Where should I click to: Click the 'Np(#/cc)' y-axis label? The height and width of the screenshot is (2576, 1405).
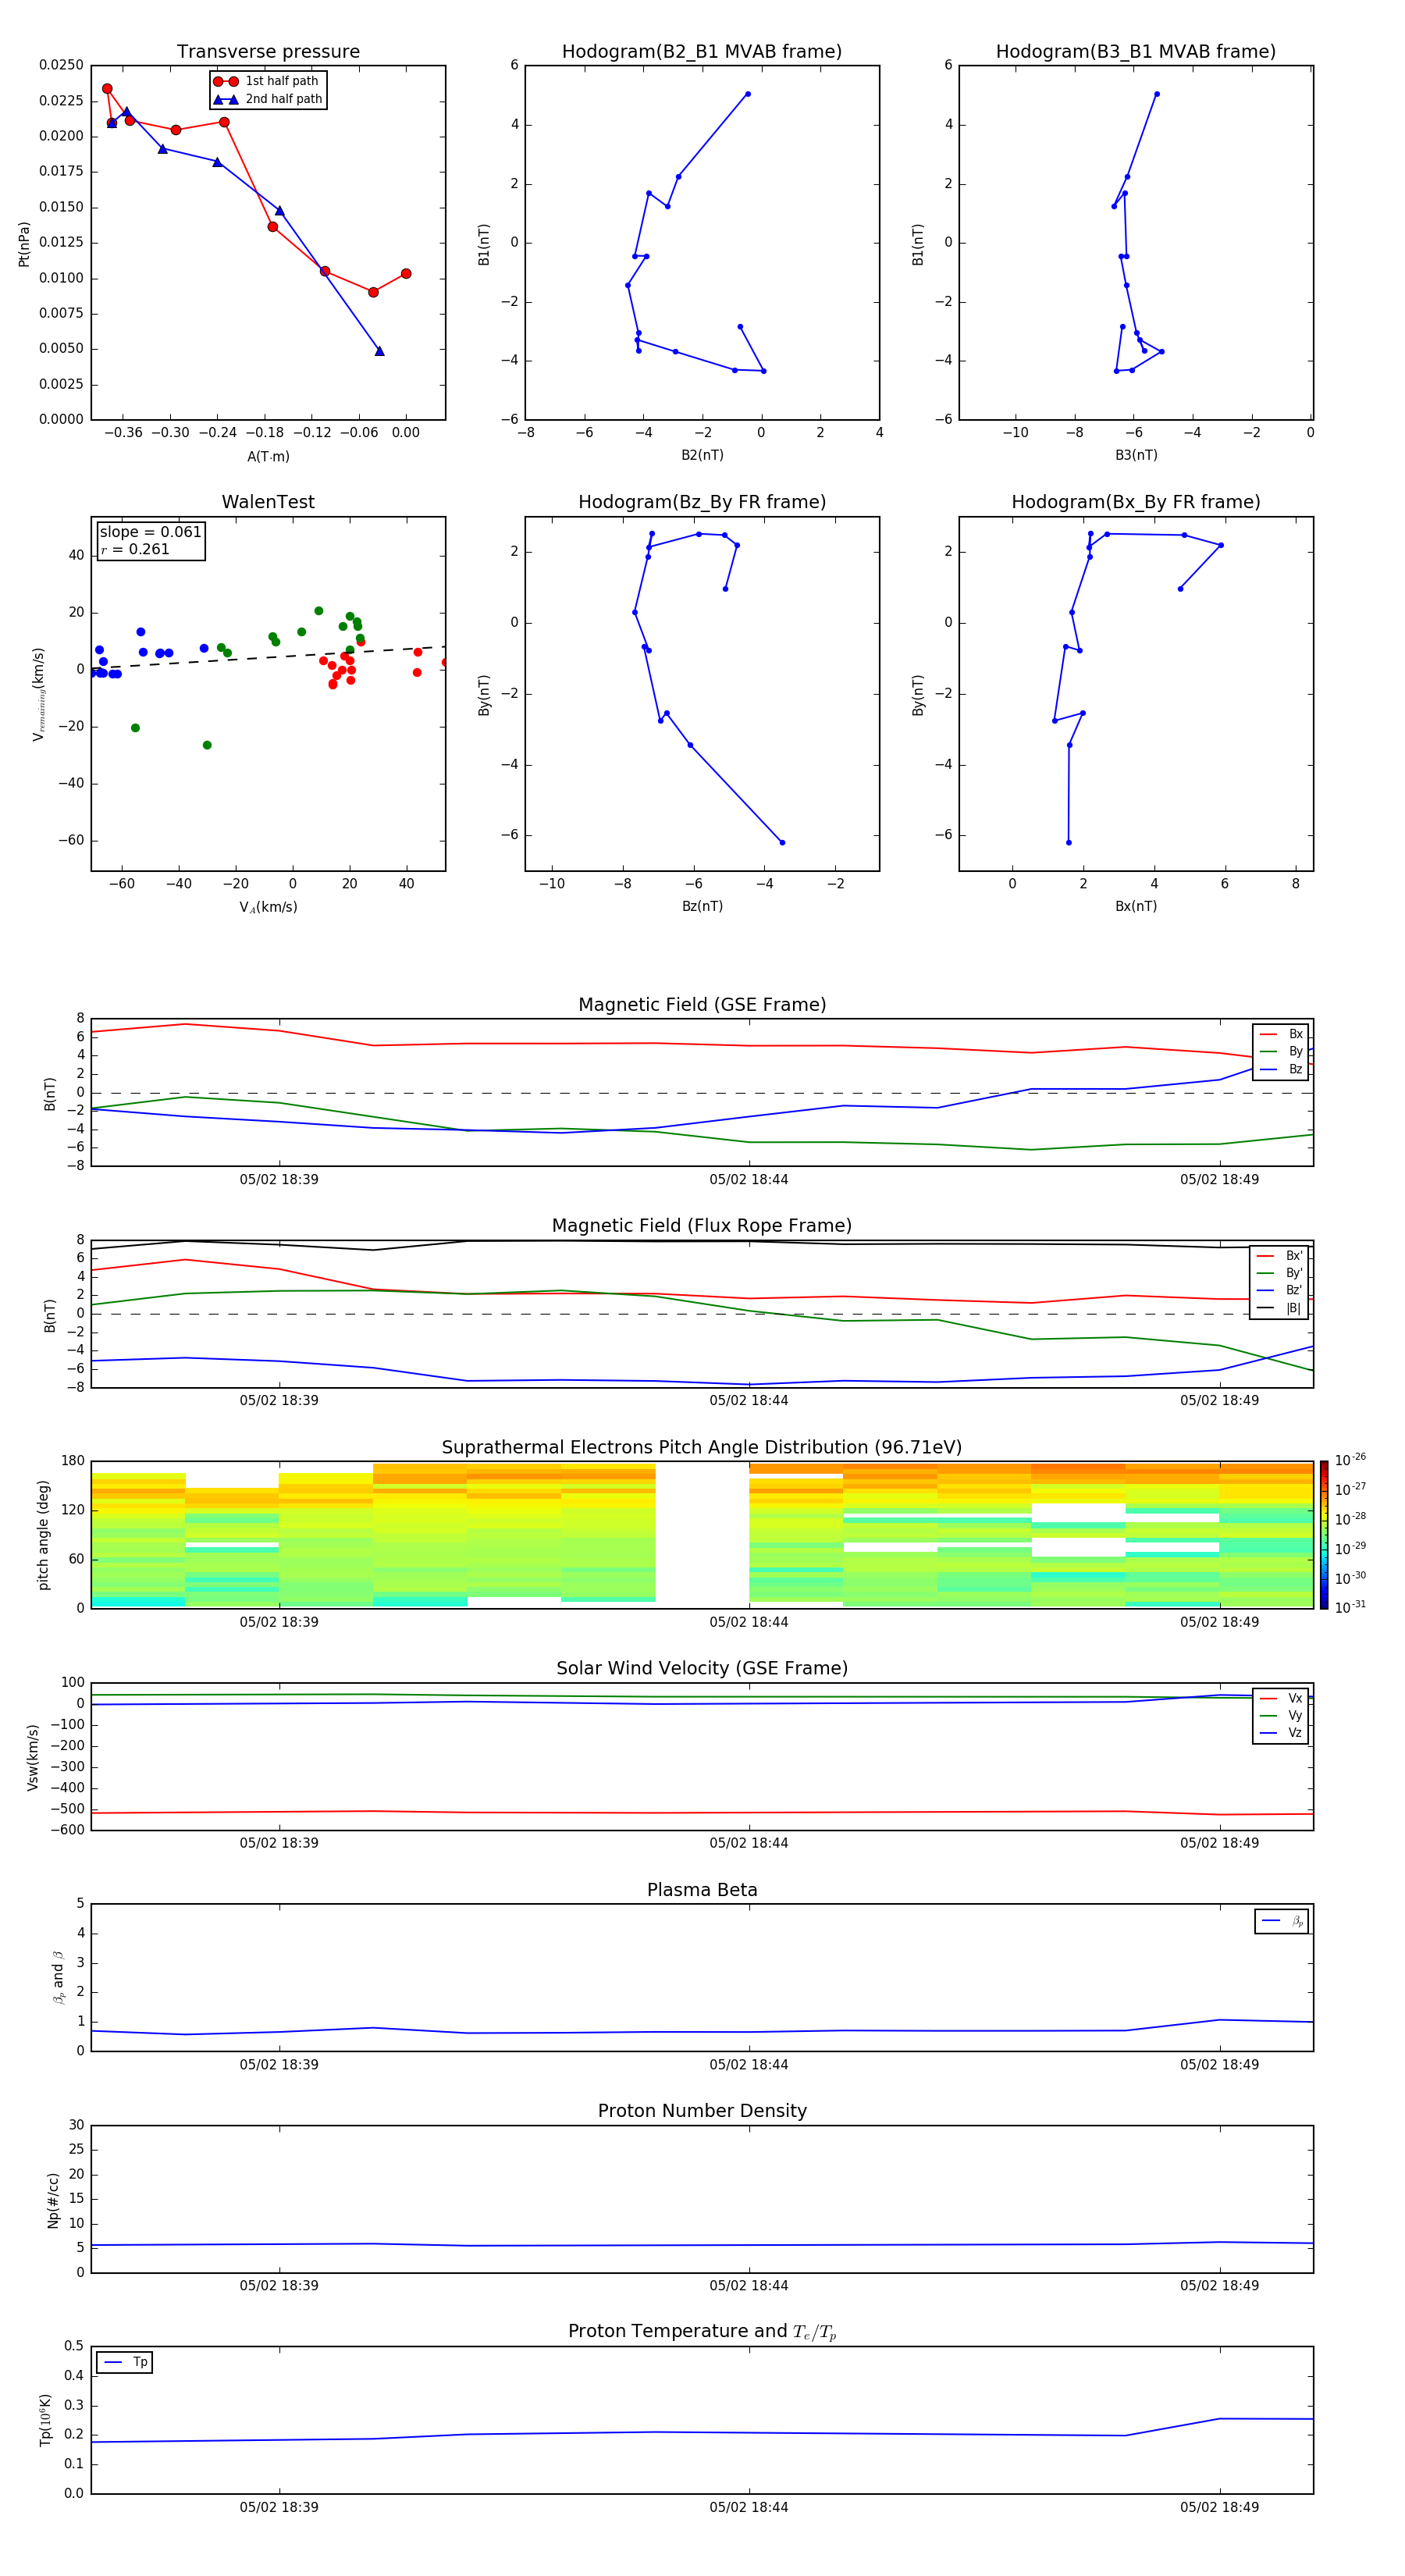pyautogui.click(x=53, y=2199)
